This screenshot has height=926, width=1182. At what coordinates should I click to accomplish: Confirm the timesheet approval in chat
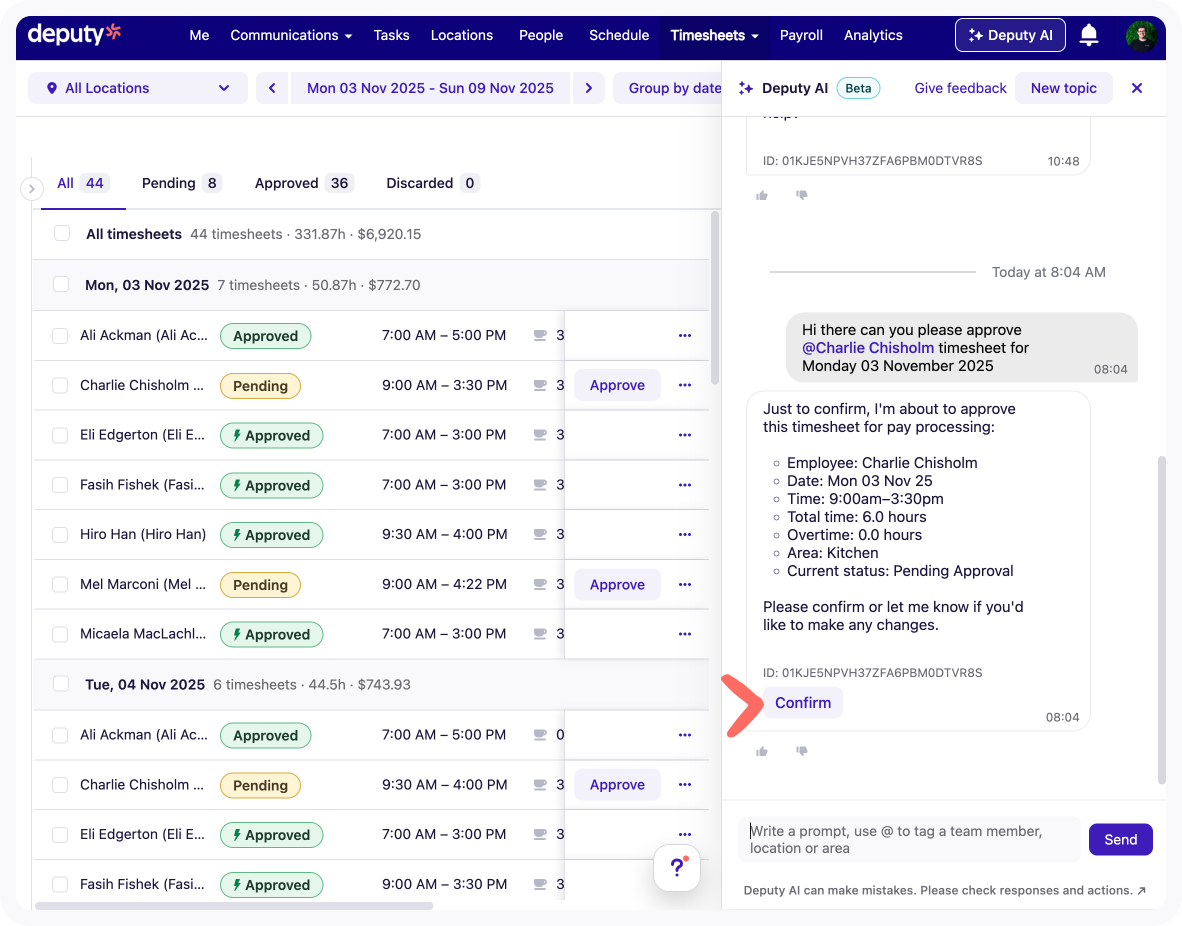click(x=802, y=703)
